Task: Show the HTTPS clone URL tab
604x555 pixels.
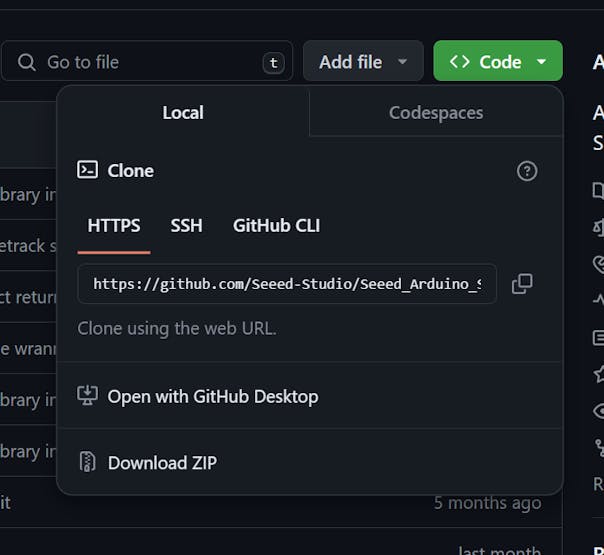Action: pos(114,226)
